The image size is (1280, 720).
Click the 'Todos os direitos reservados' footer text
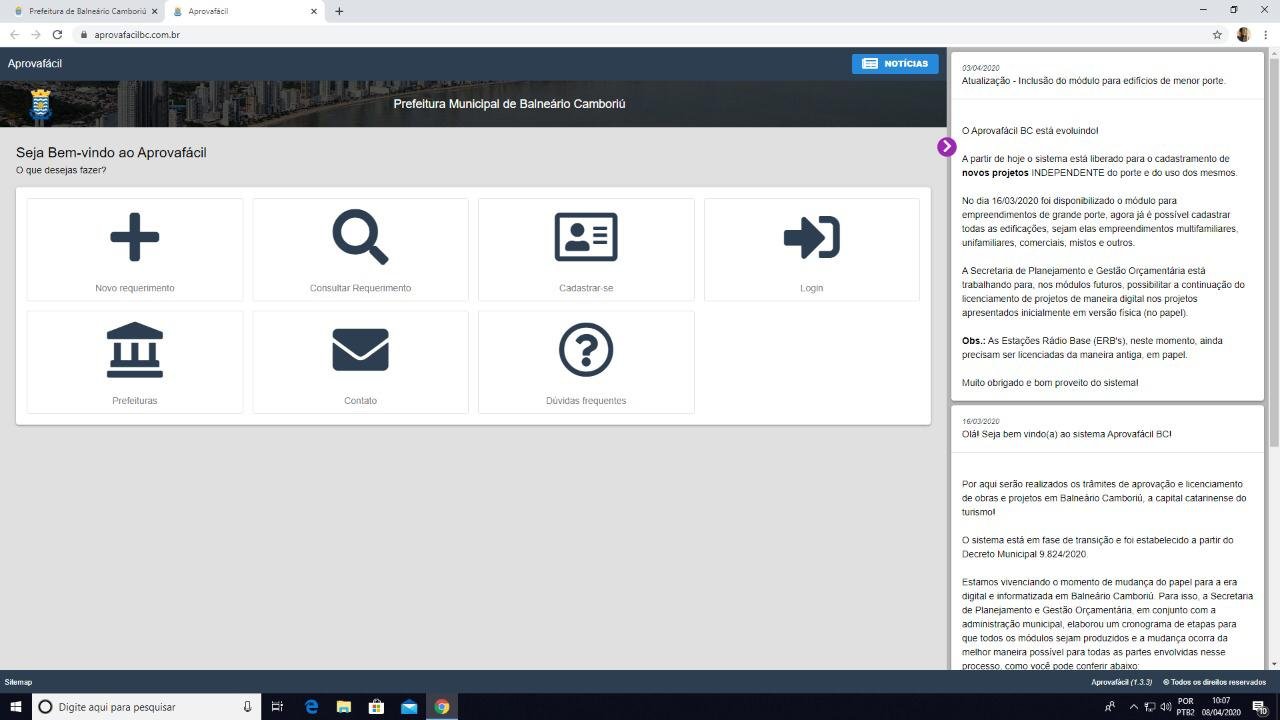point(1214,682)
